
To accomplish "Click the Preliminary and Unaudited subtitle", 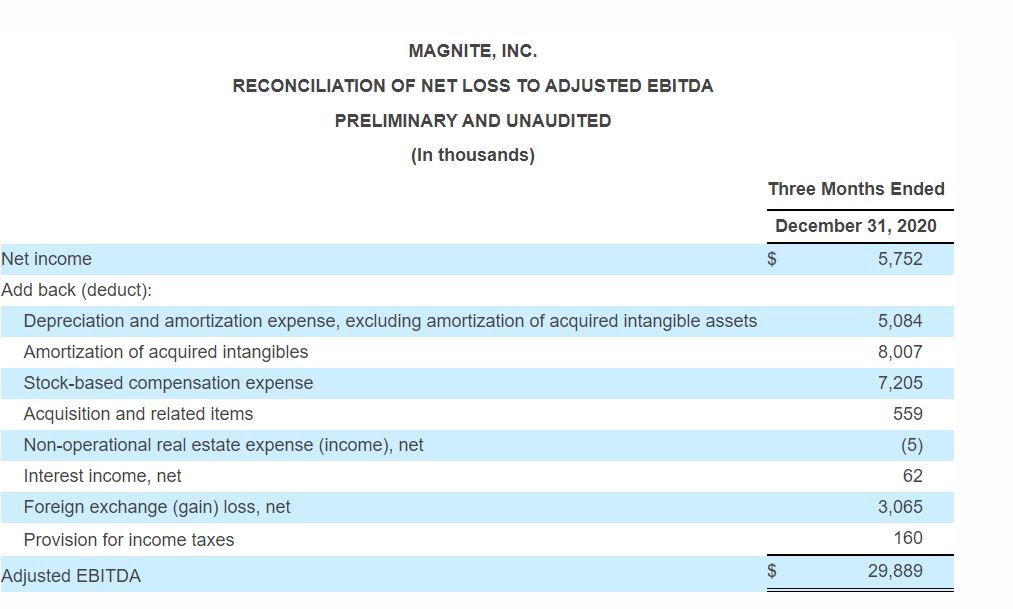I will tap(472, 121).
